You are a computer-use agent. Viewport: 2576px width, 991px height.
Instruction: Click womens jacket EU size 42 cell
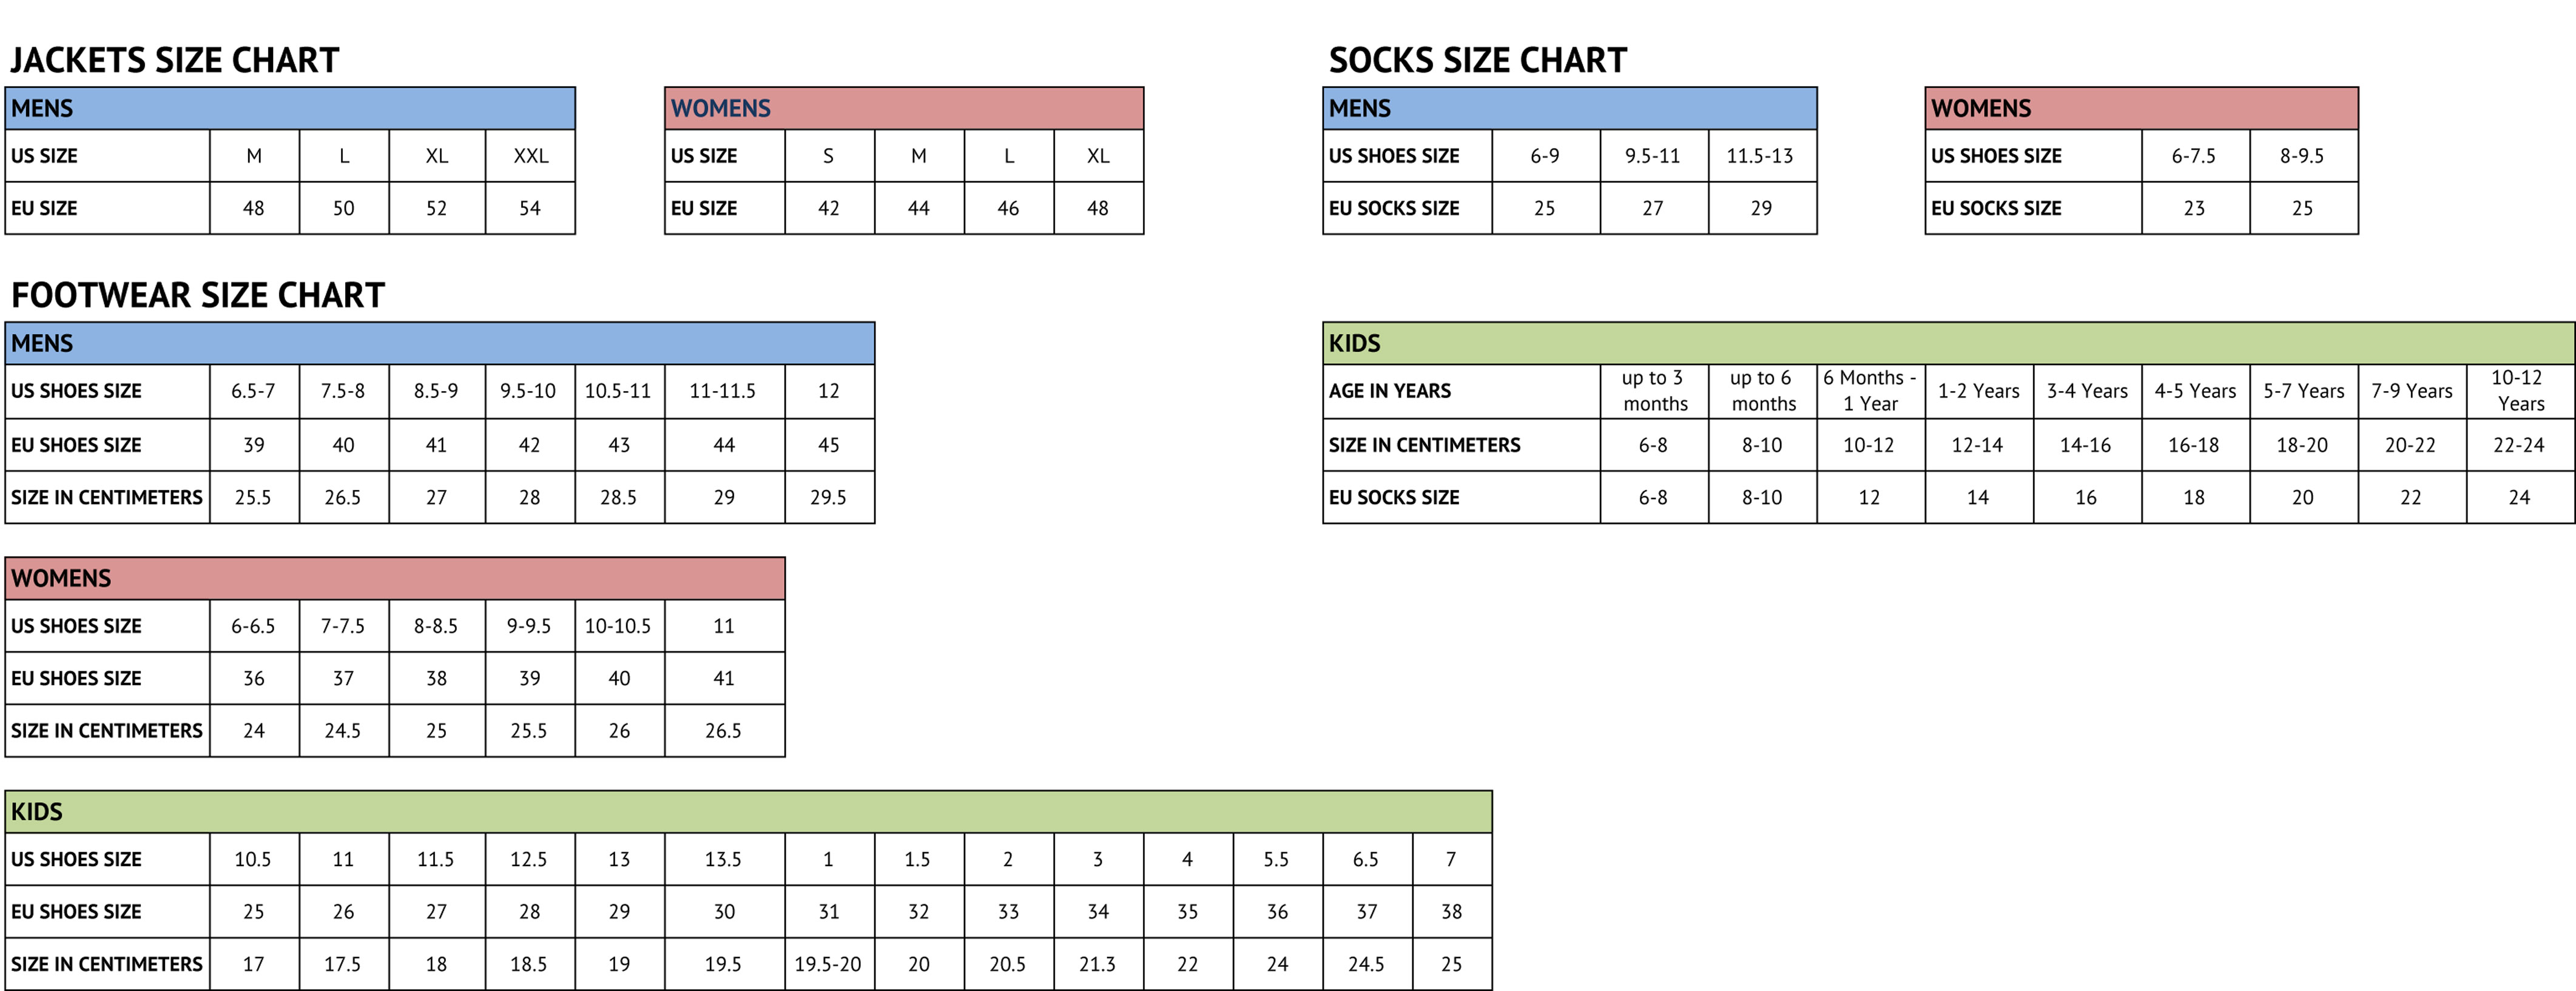pyautogui.click(x=829, y=208)
